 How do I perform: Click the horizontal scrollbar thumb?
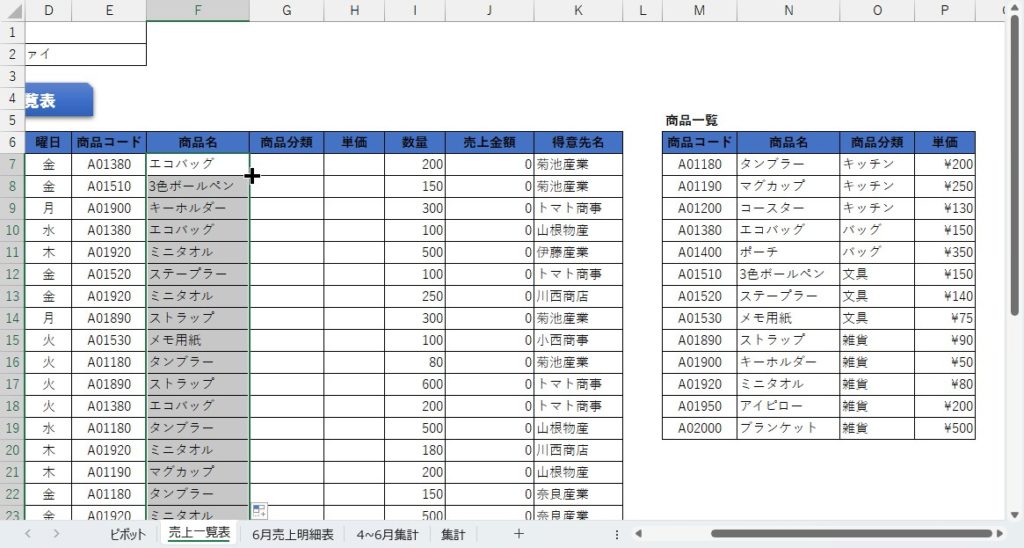point(850,534)
